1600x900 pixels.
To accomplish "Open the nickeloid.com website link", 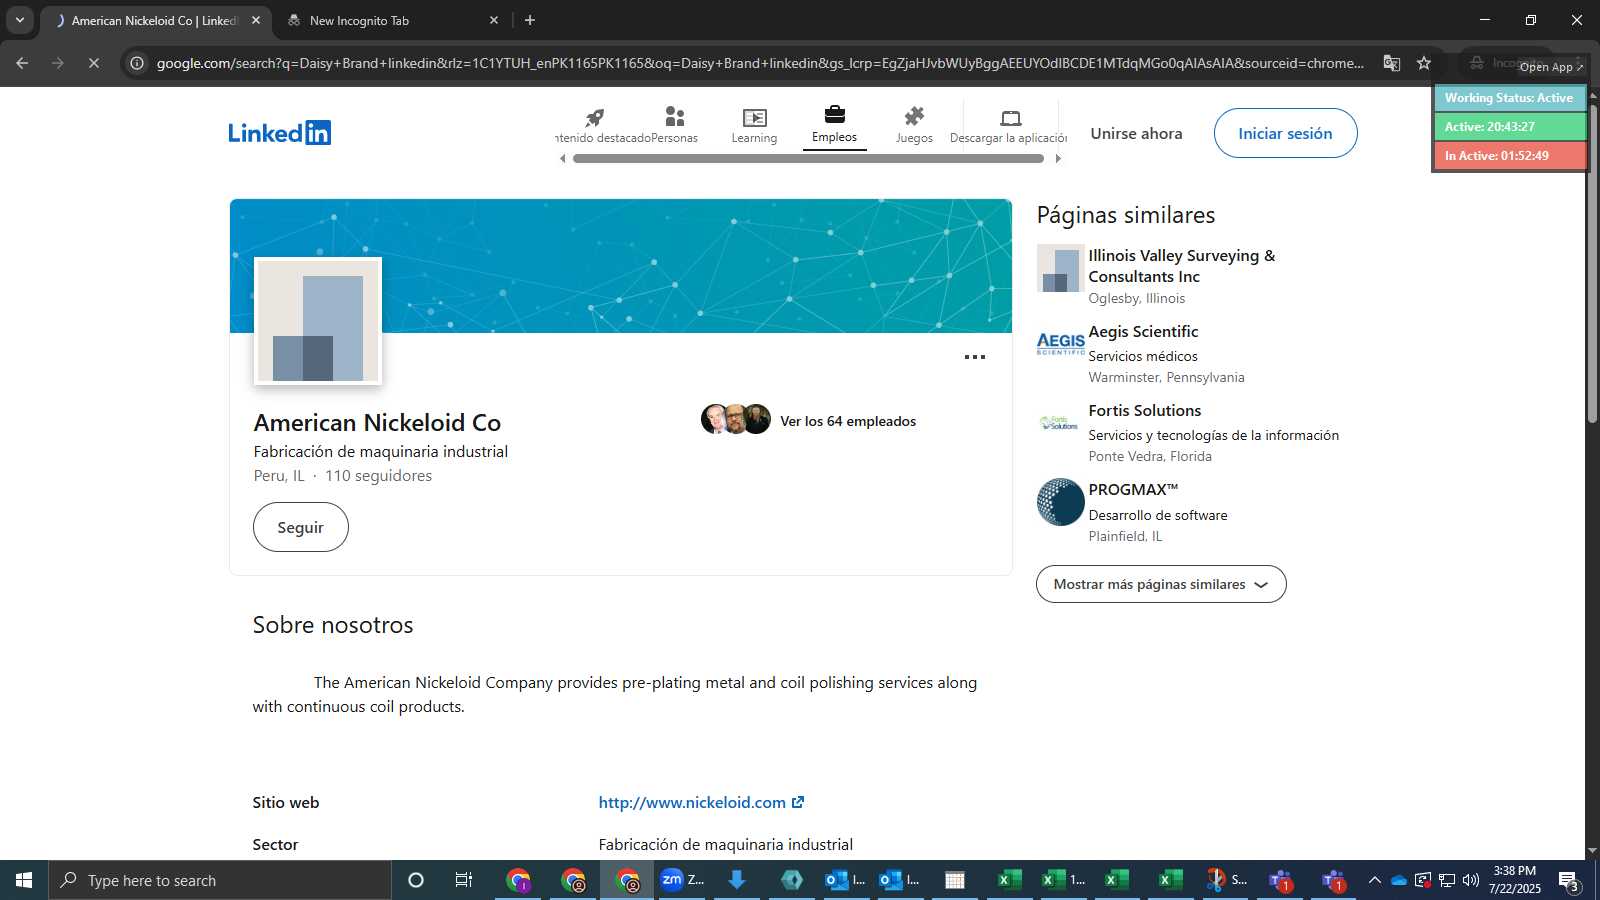I will click(x=701, y=802).
